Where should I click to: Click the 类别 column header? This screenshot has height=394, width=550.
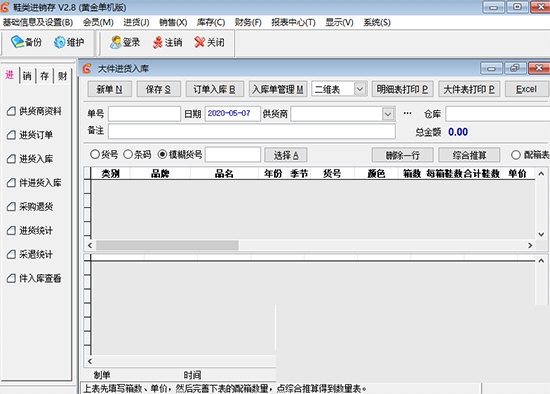(x=110, y=173)
